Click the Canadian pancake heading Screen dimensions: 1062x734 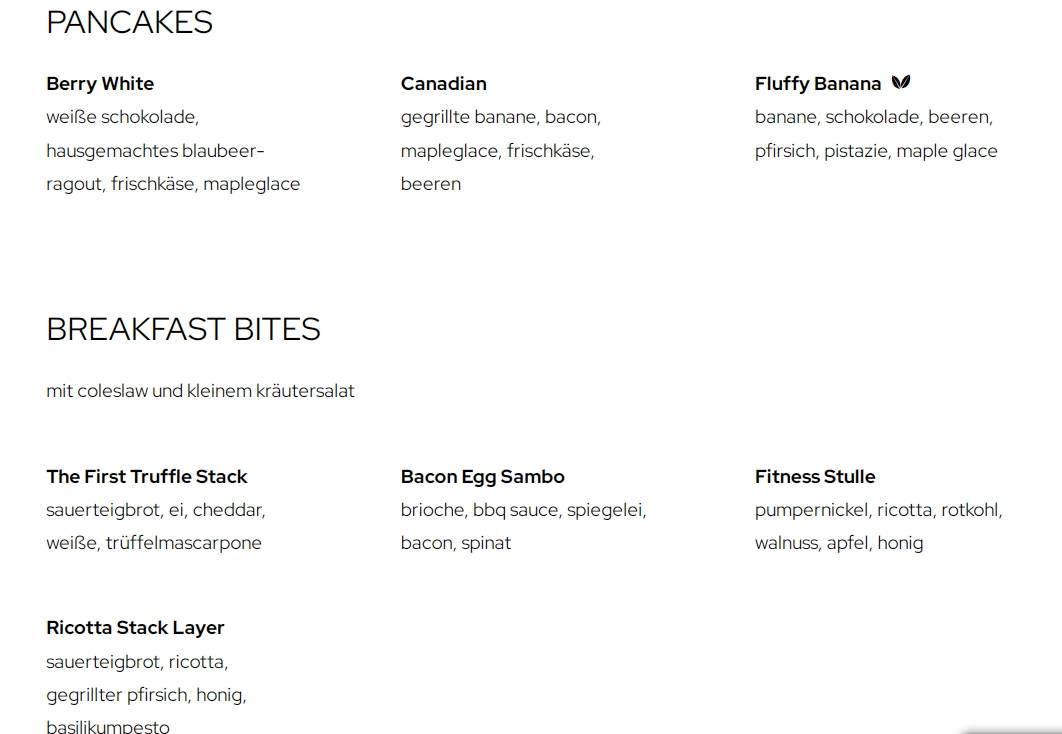(444, 84)
